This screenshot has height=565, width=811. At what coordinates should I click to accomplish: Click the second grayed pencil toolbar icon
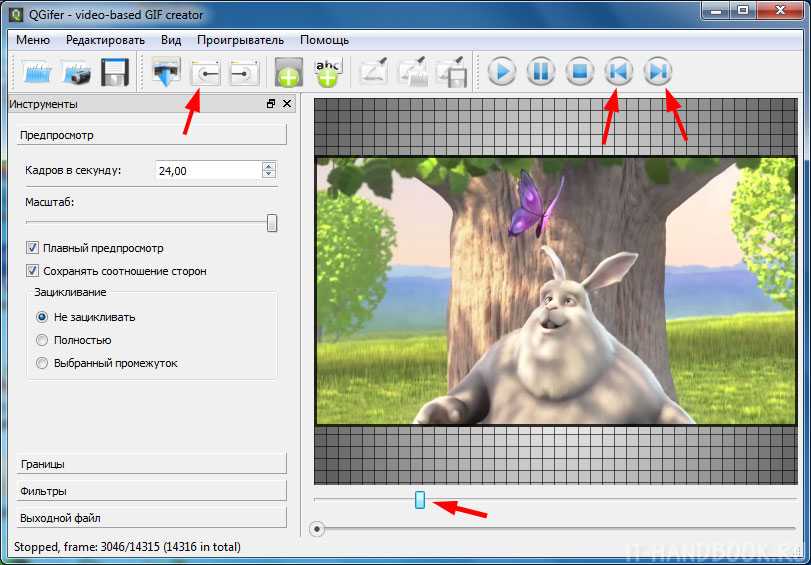coord(412,71)
